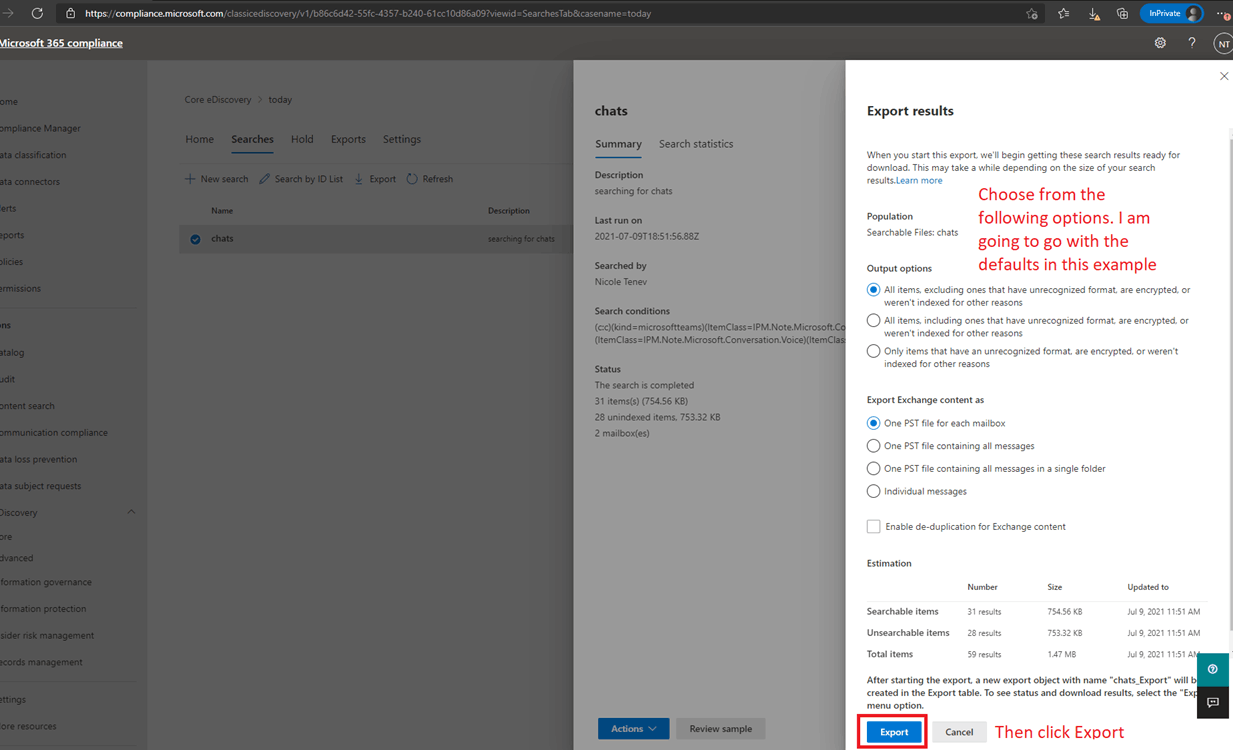
Task: Open the Learn more link
Action: pos(919,181)
